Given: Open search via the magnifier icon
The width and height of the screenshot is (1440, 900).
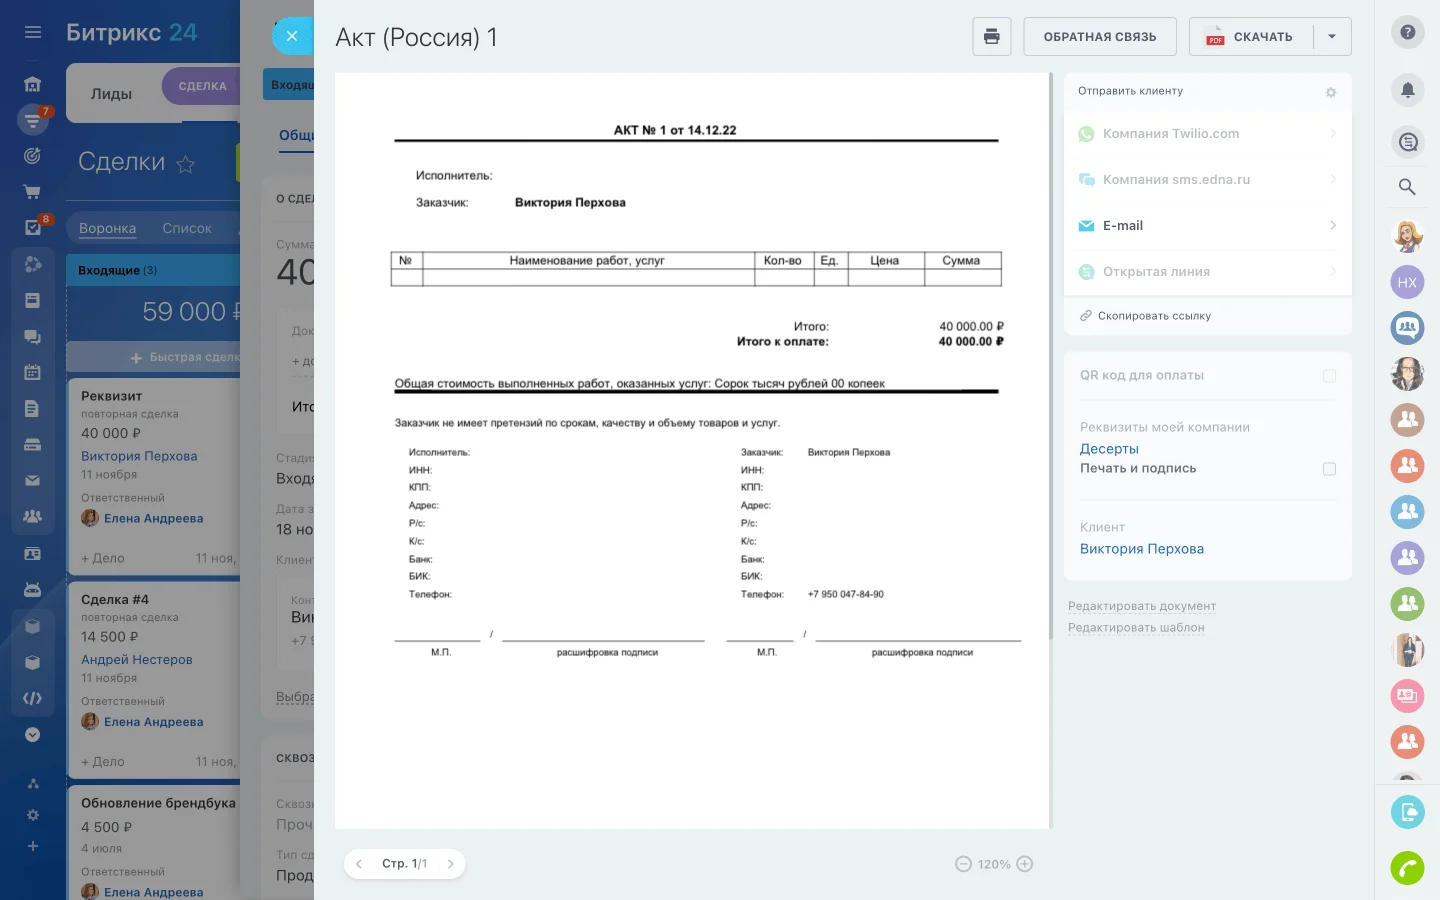Looking at the screenshot, I should click(1407, 187).
